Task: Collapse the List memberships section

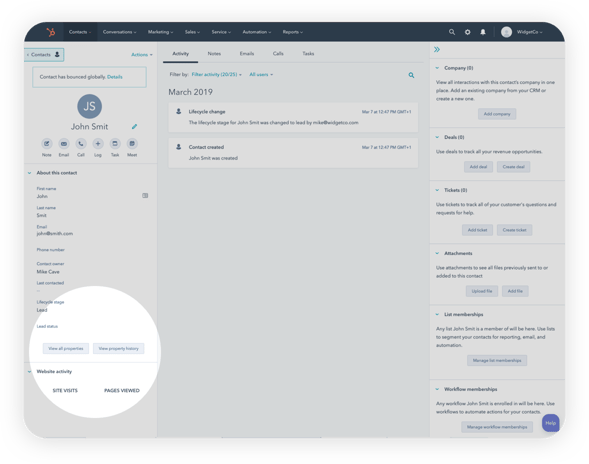Action: [437, 314]
